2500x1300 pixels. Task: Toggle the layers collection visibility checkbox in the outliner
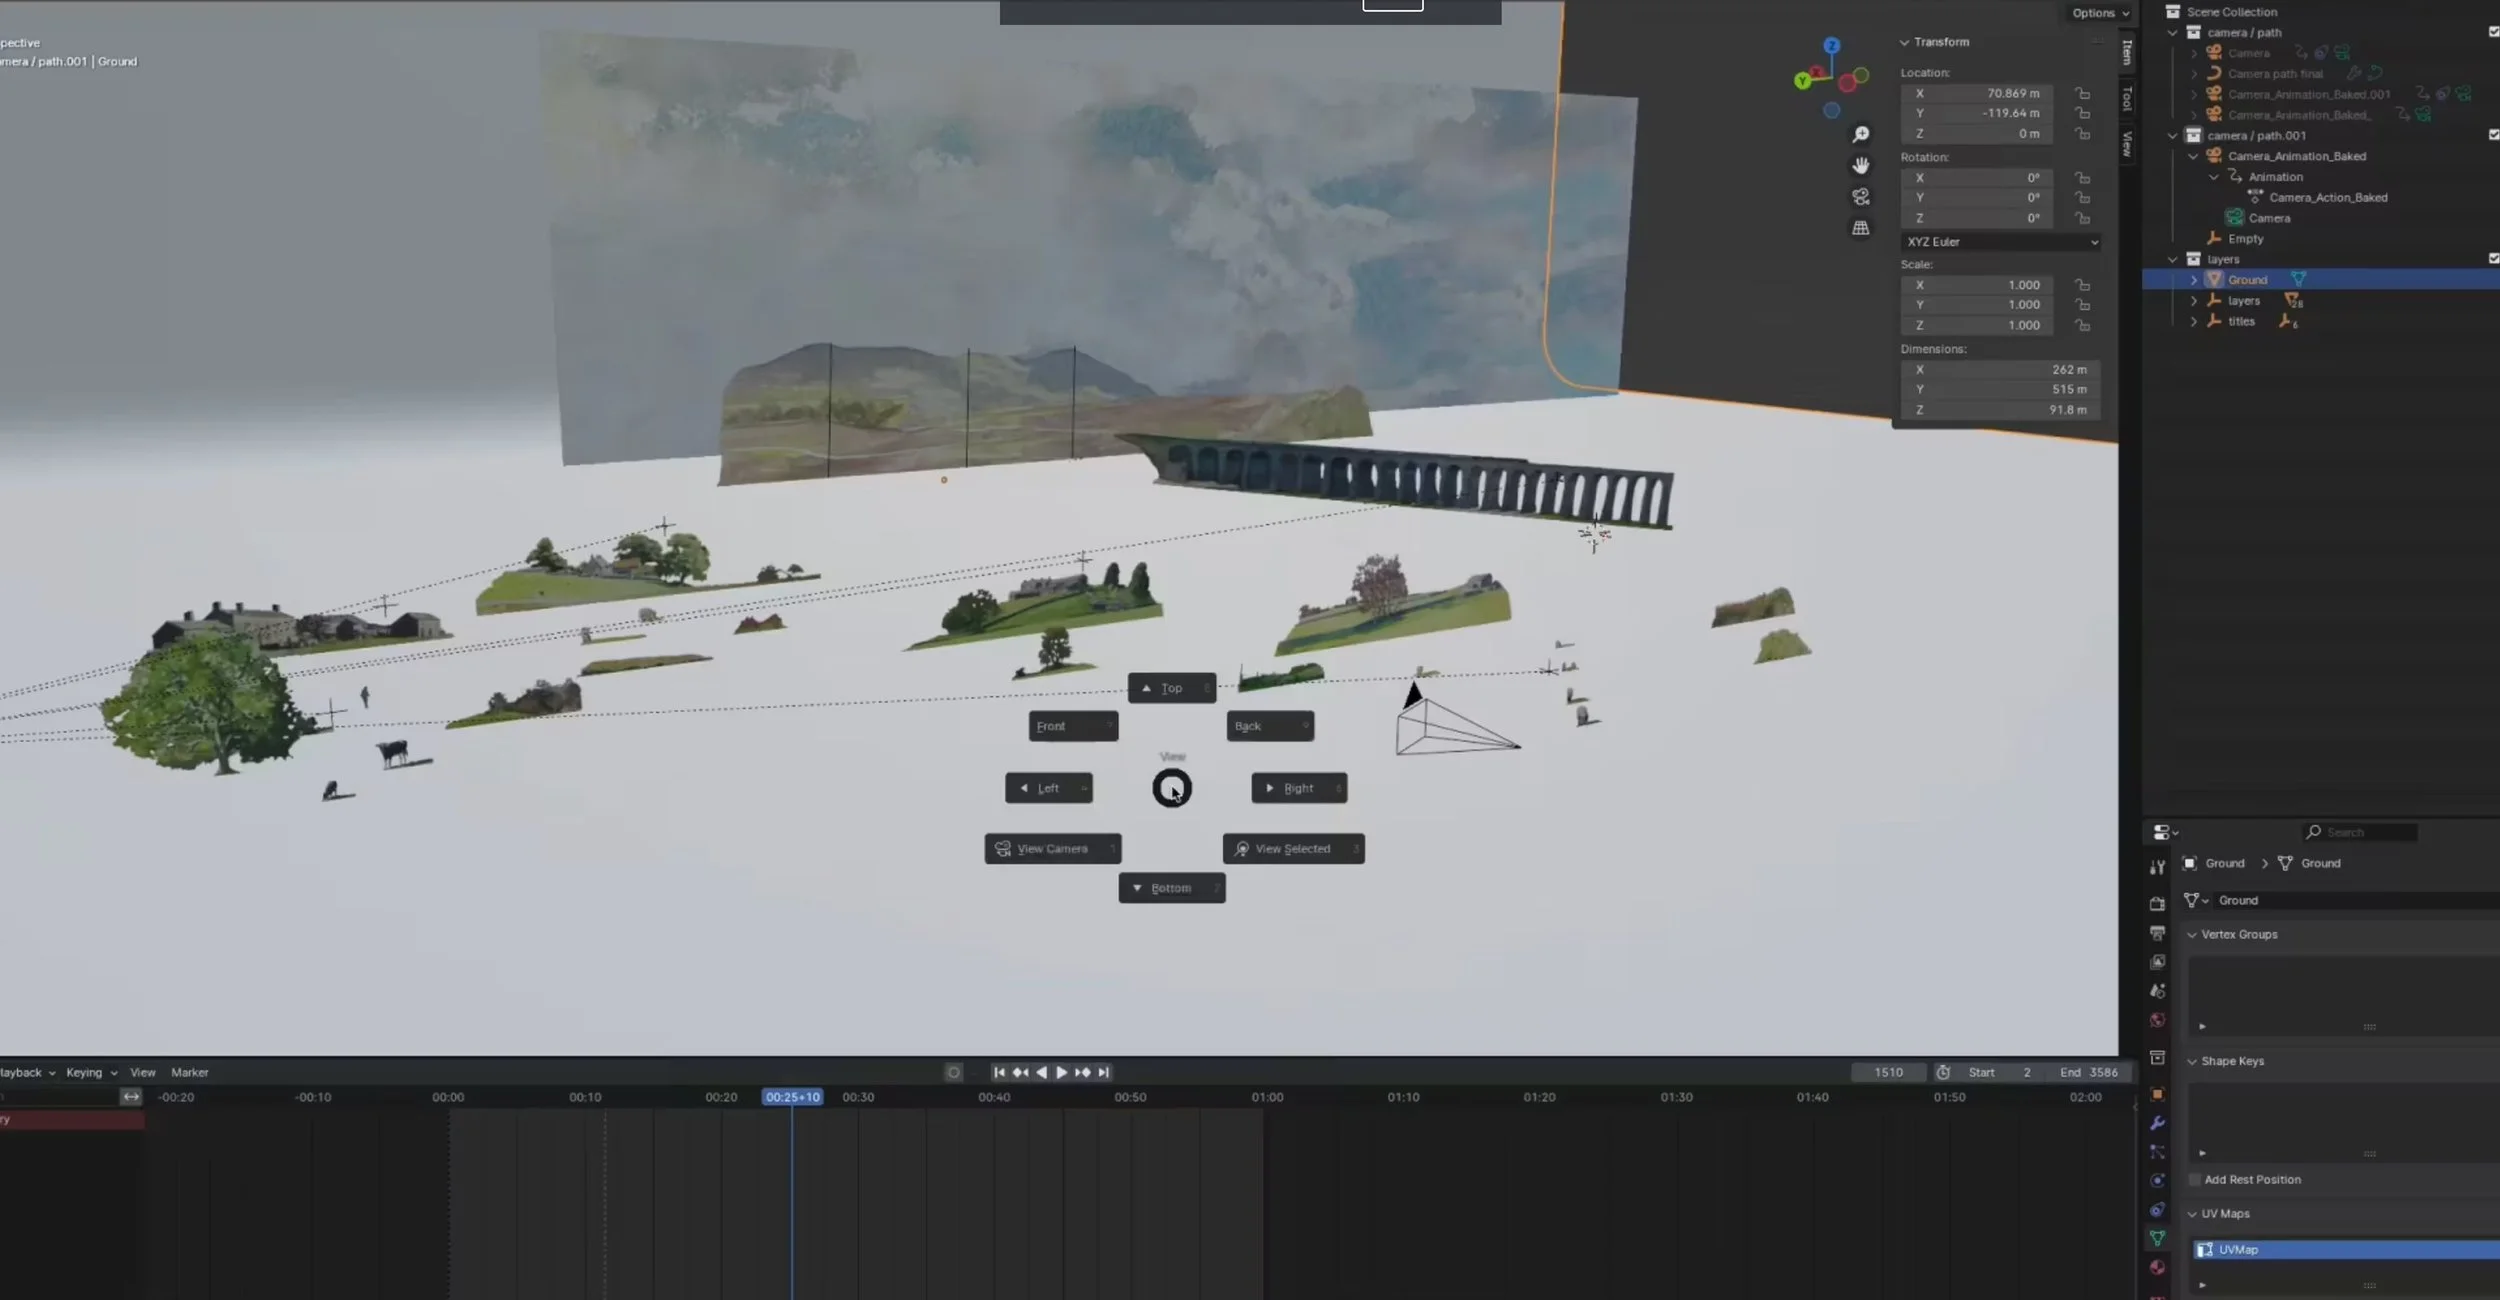pos(2493,259)
